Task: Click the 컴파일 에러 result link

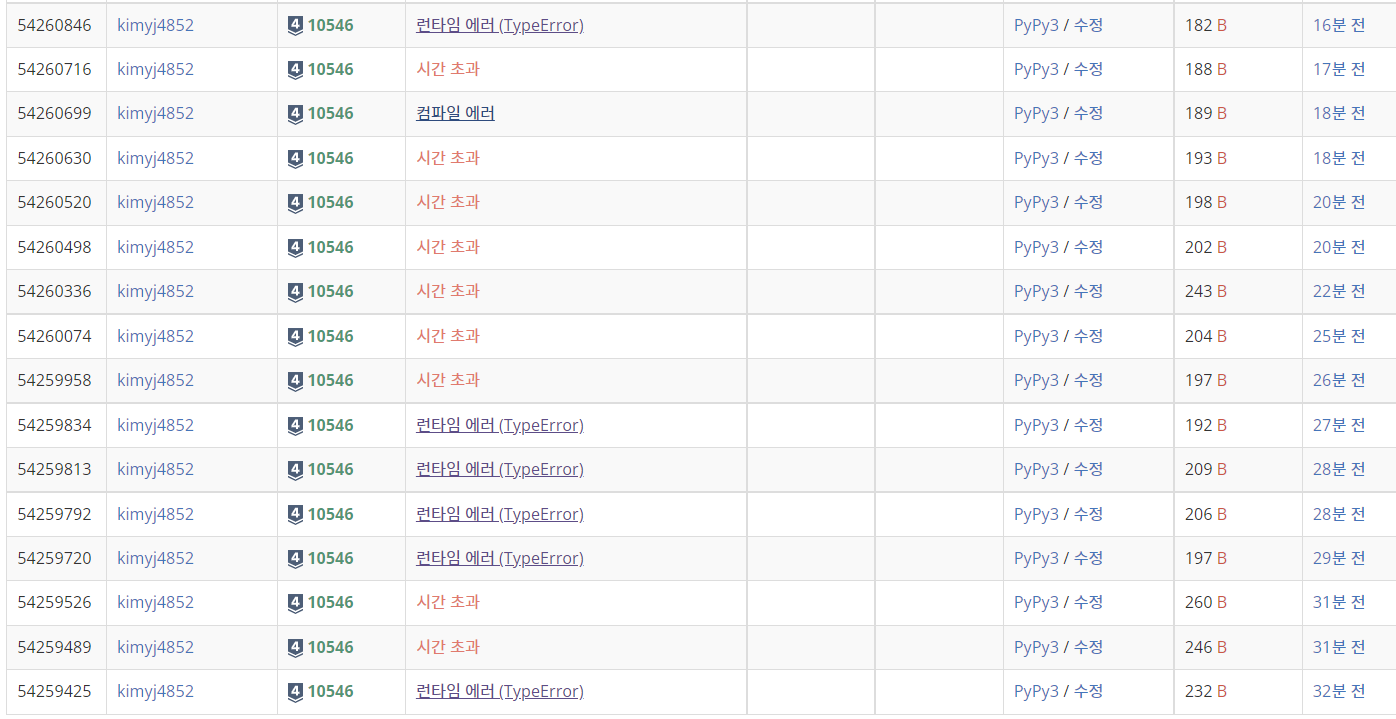Action: point(455,113)
